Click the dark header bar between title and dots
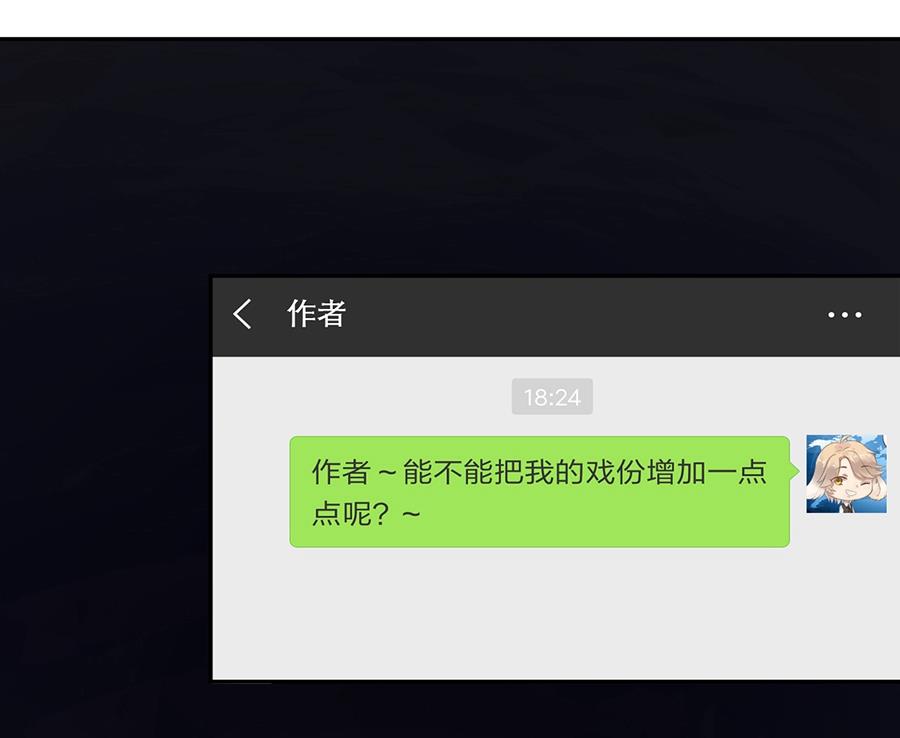900x738 pixels. click(585, 314)
